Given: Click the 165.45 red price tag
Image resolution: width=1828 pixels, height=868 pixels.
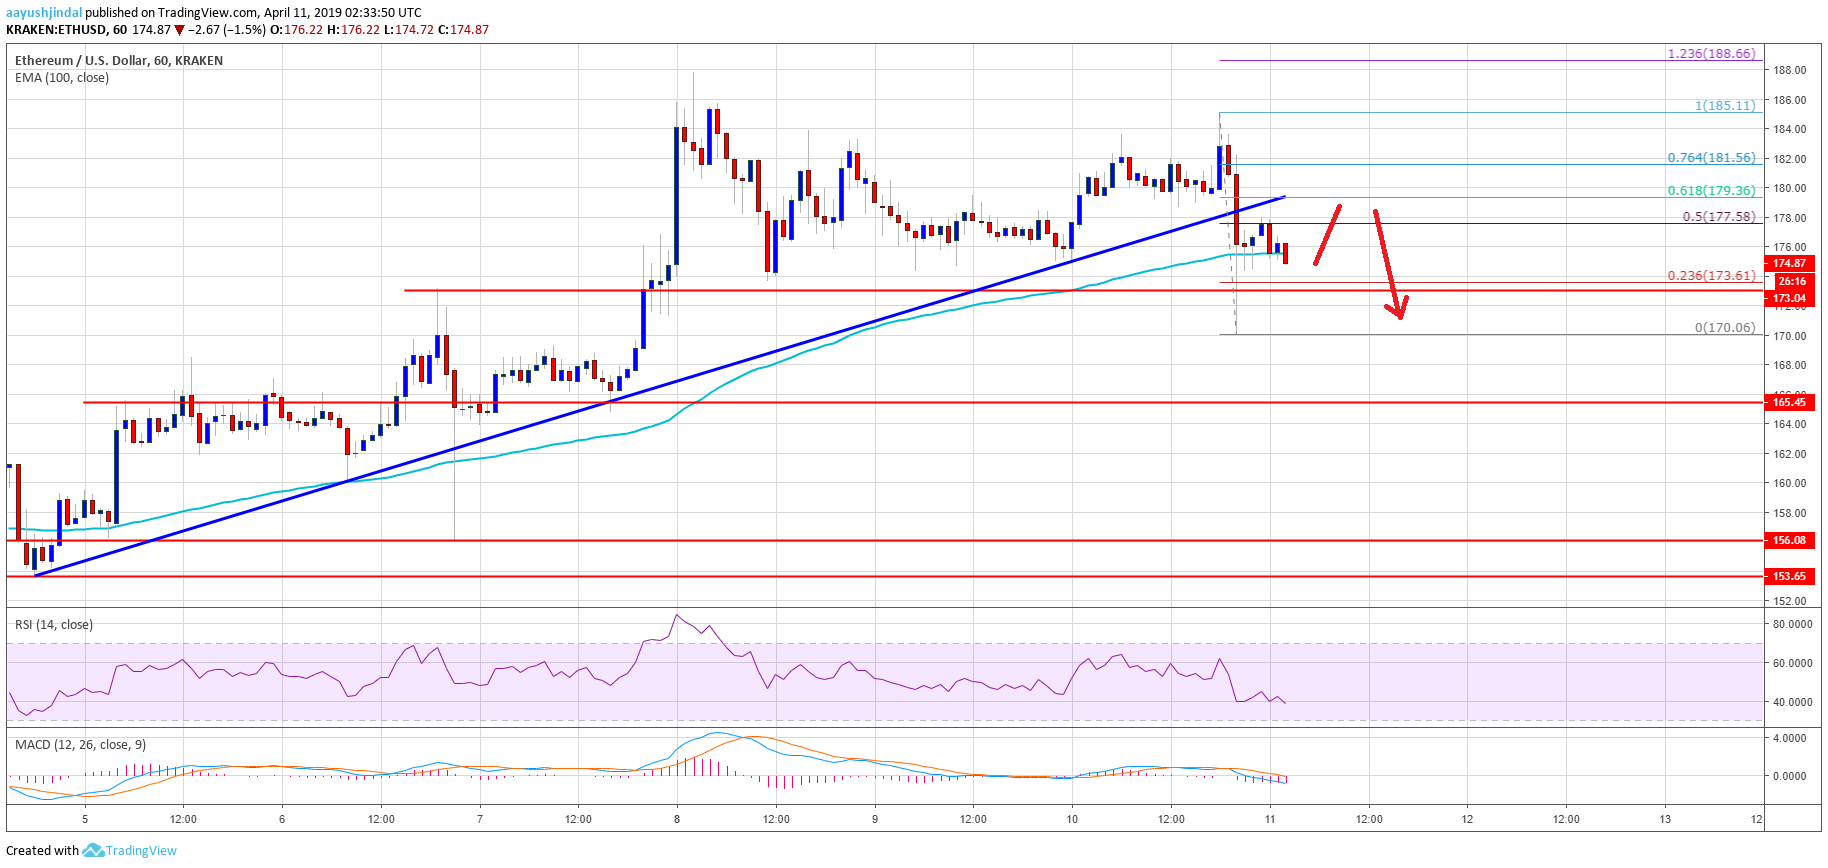Looking at the screenshot, I should click(x=1789, y=402).
